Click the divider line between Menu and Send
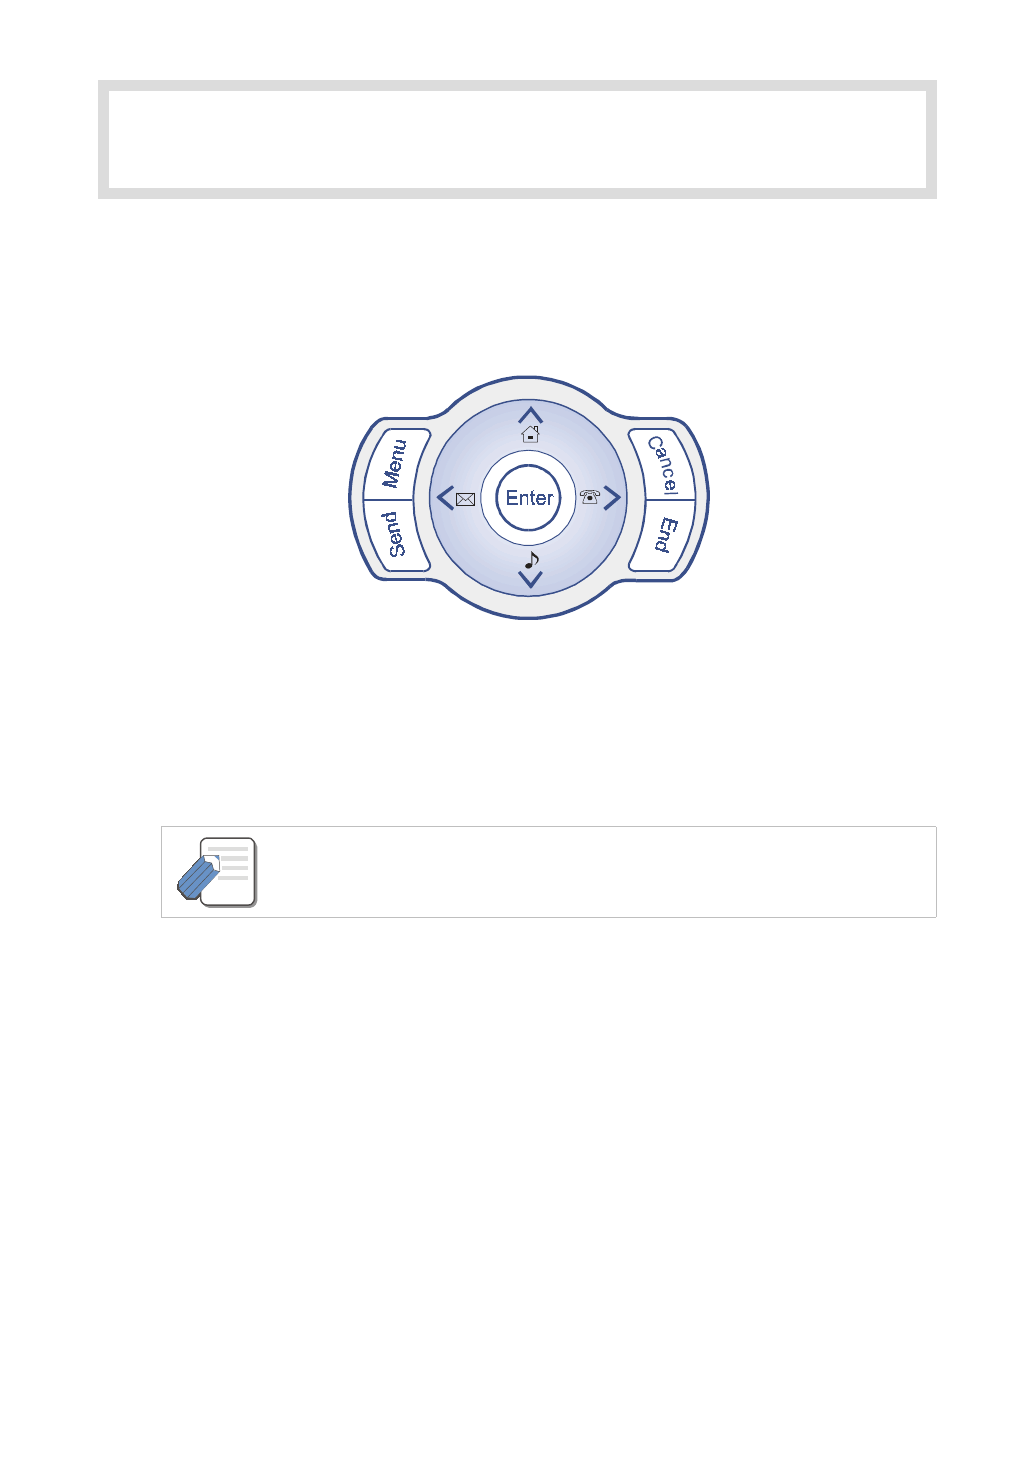Image resolution: width=1032 pixels, height=1458 pixels. [396, 500]
